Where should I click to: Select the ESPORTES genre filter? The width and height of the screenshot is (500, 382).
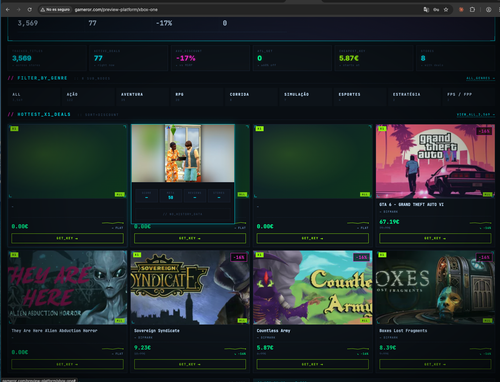360,97
